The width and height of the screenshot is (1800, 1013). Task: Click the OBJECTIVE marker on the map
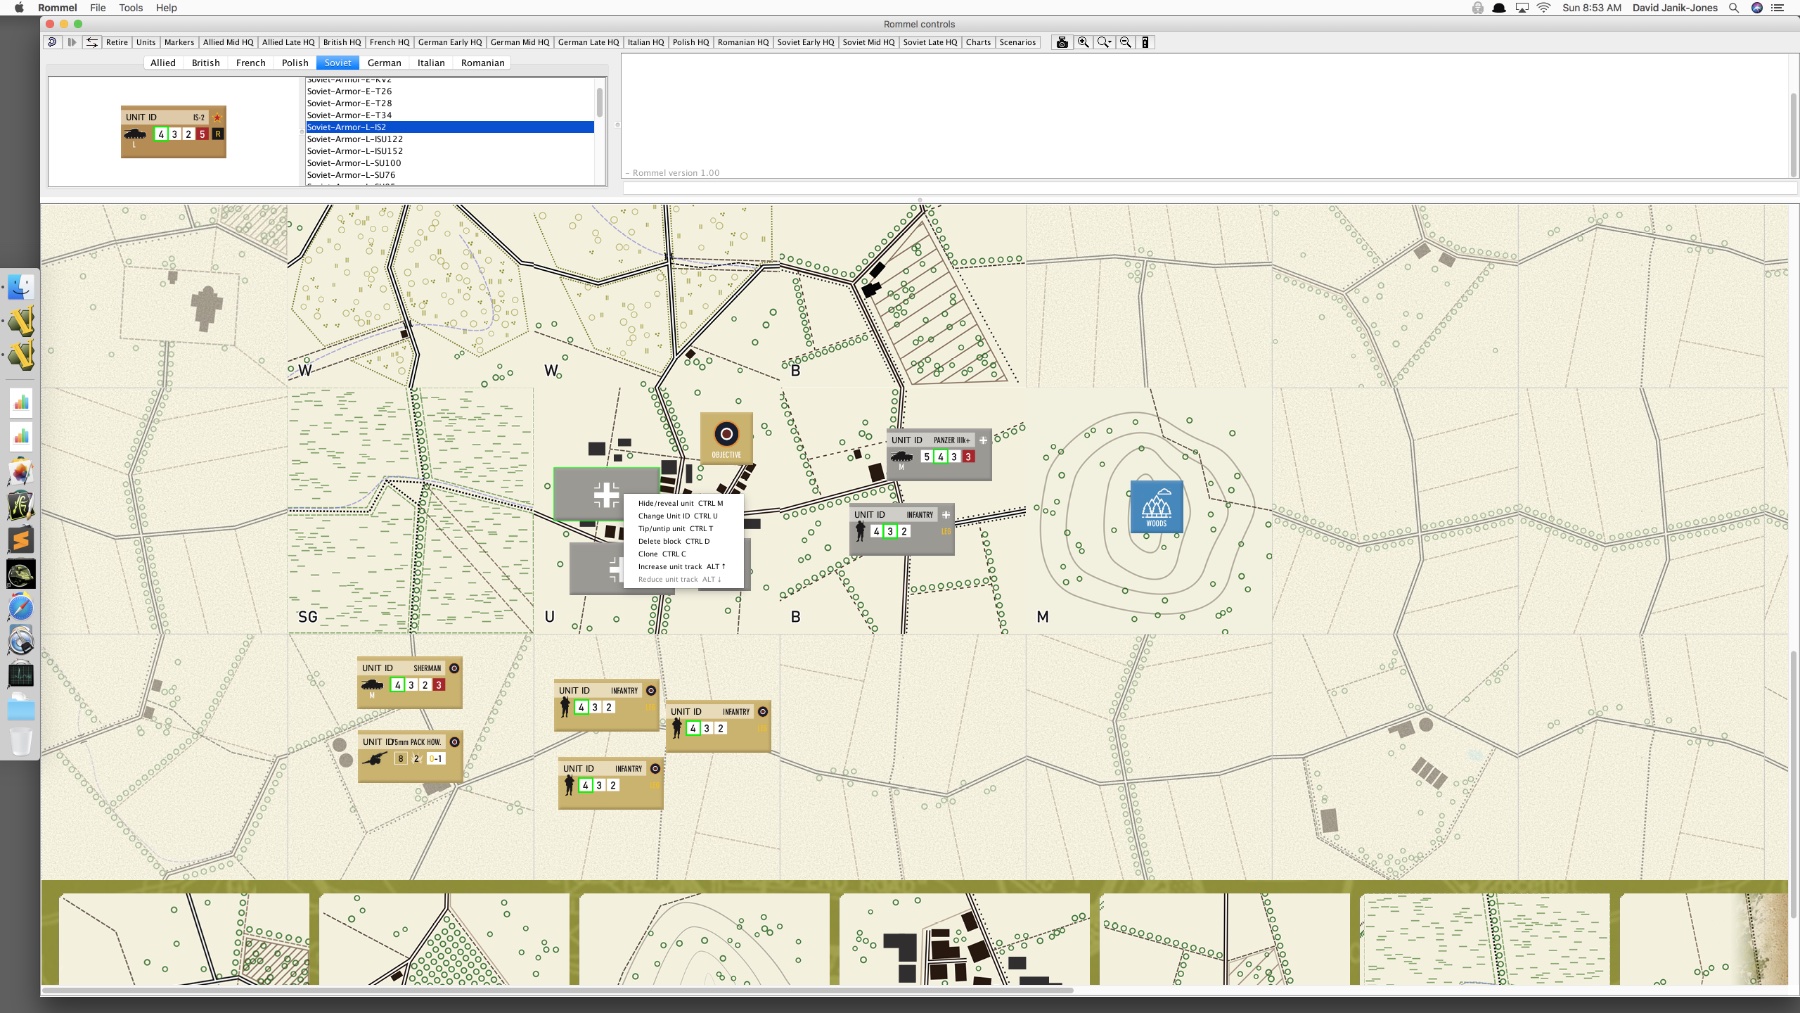[x=726, y=437]
